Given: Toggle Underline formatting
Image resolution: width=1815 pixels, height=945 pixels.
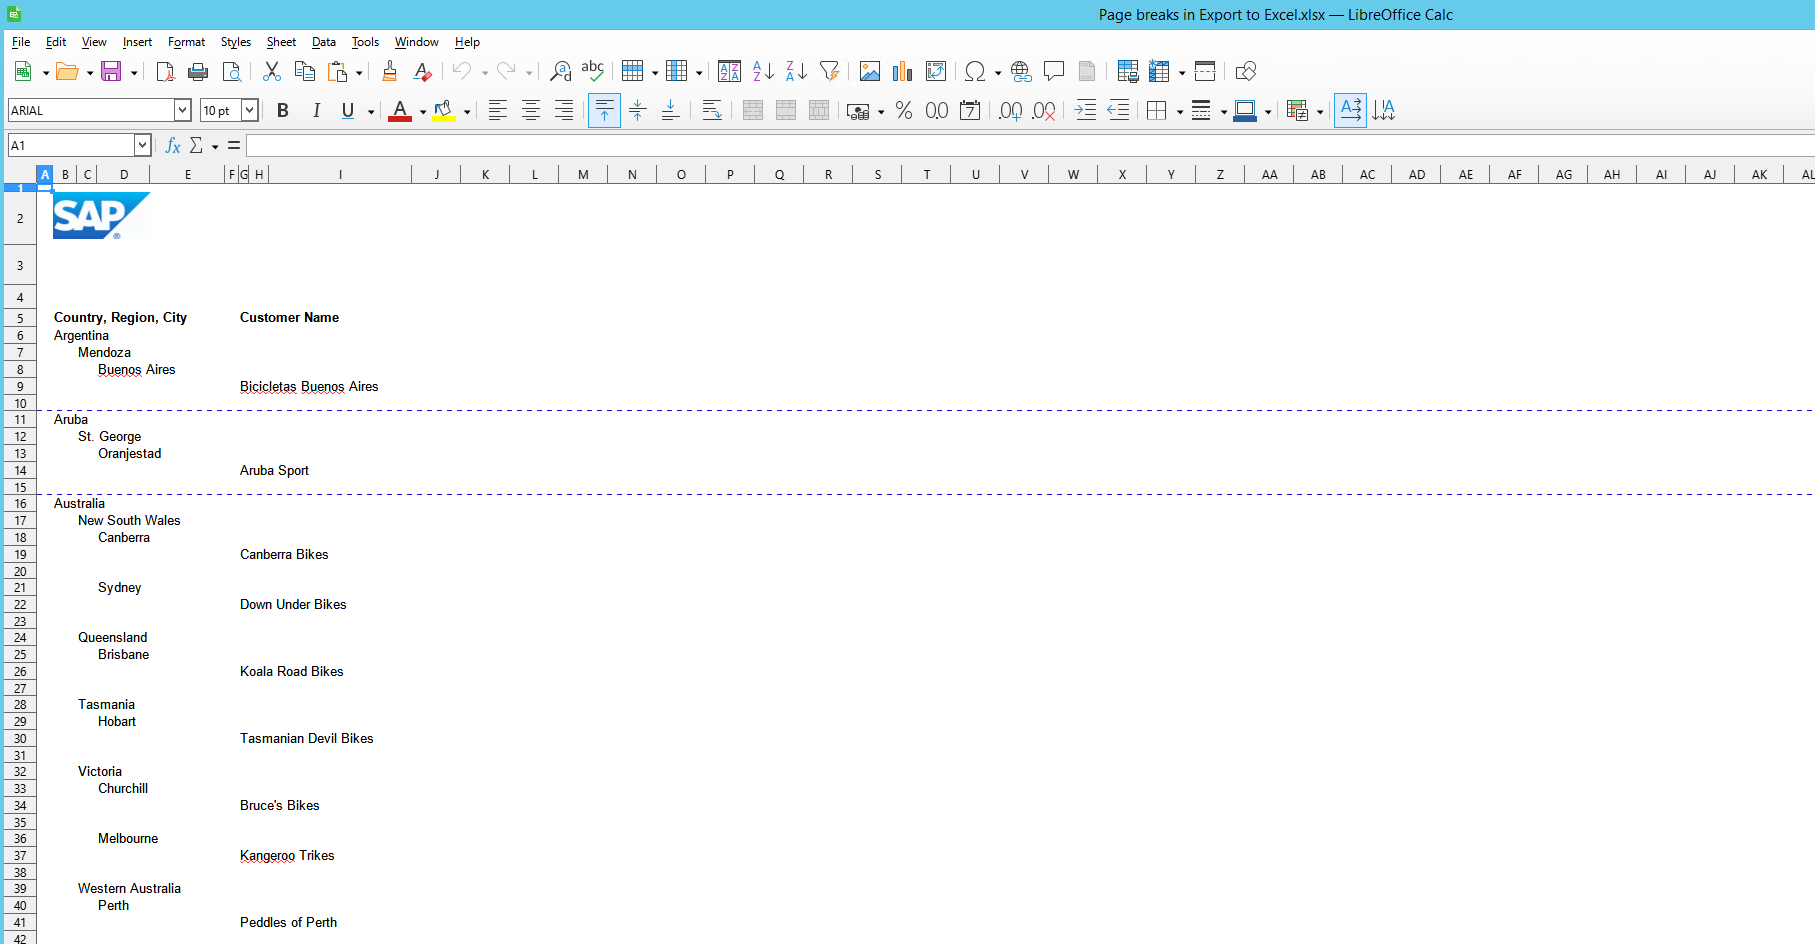Looking at the screenshot, I should [x=348, y=110].
